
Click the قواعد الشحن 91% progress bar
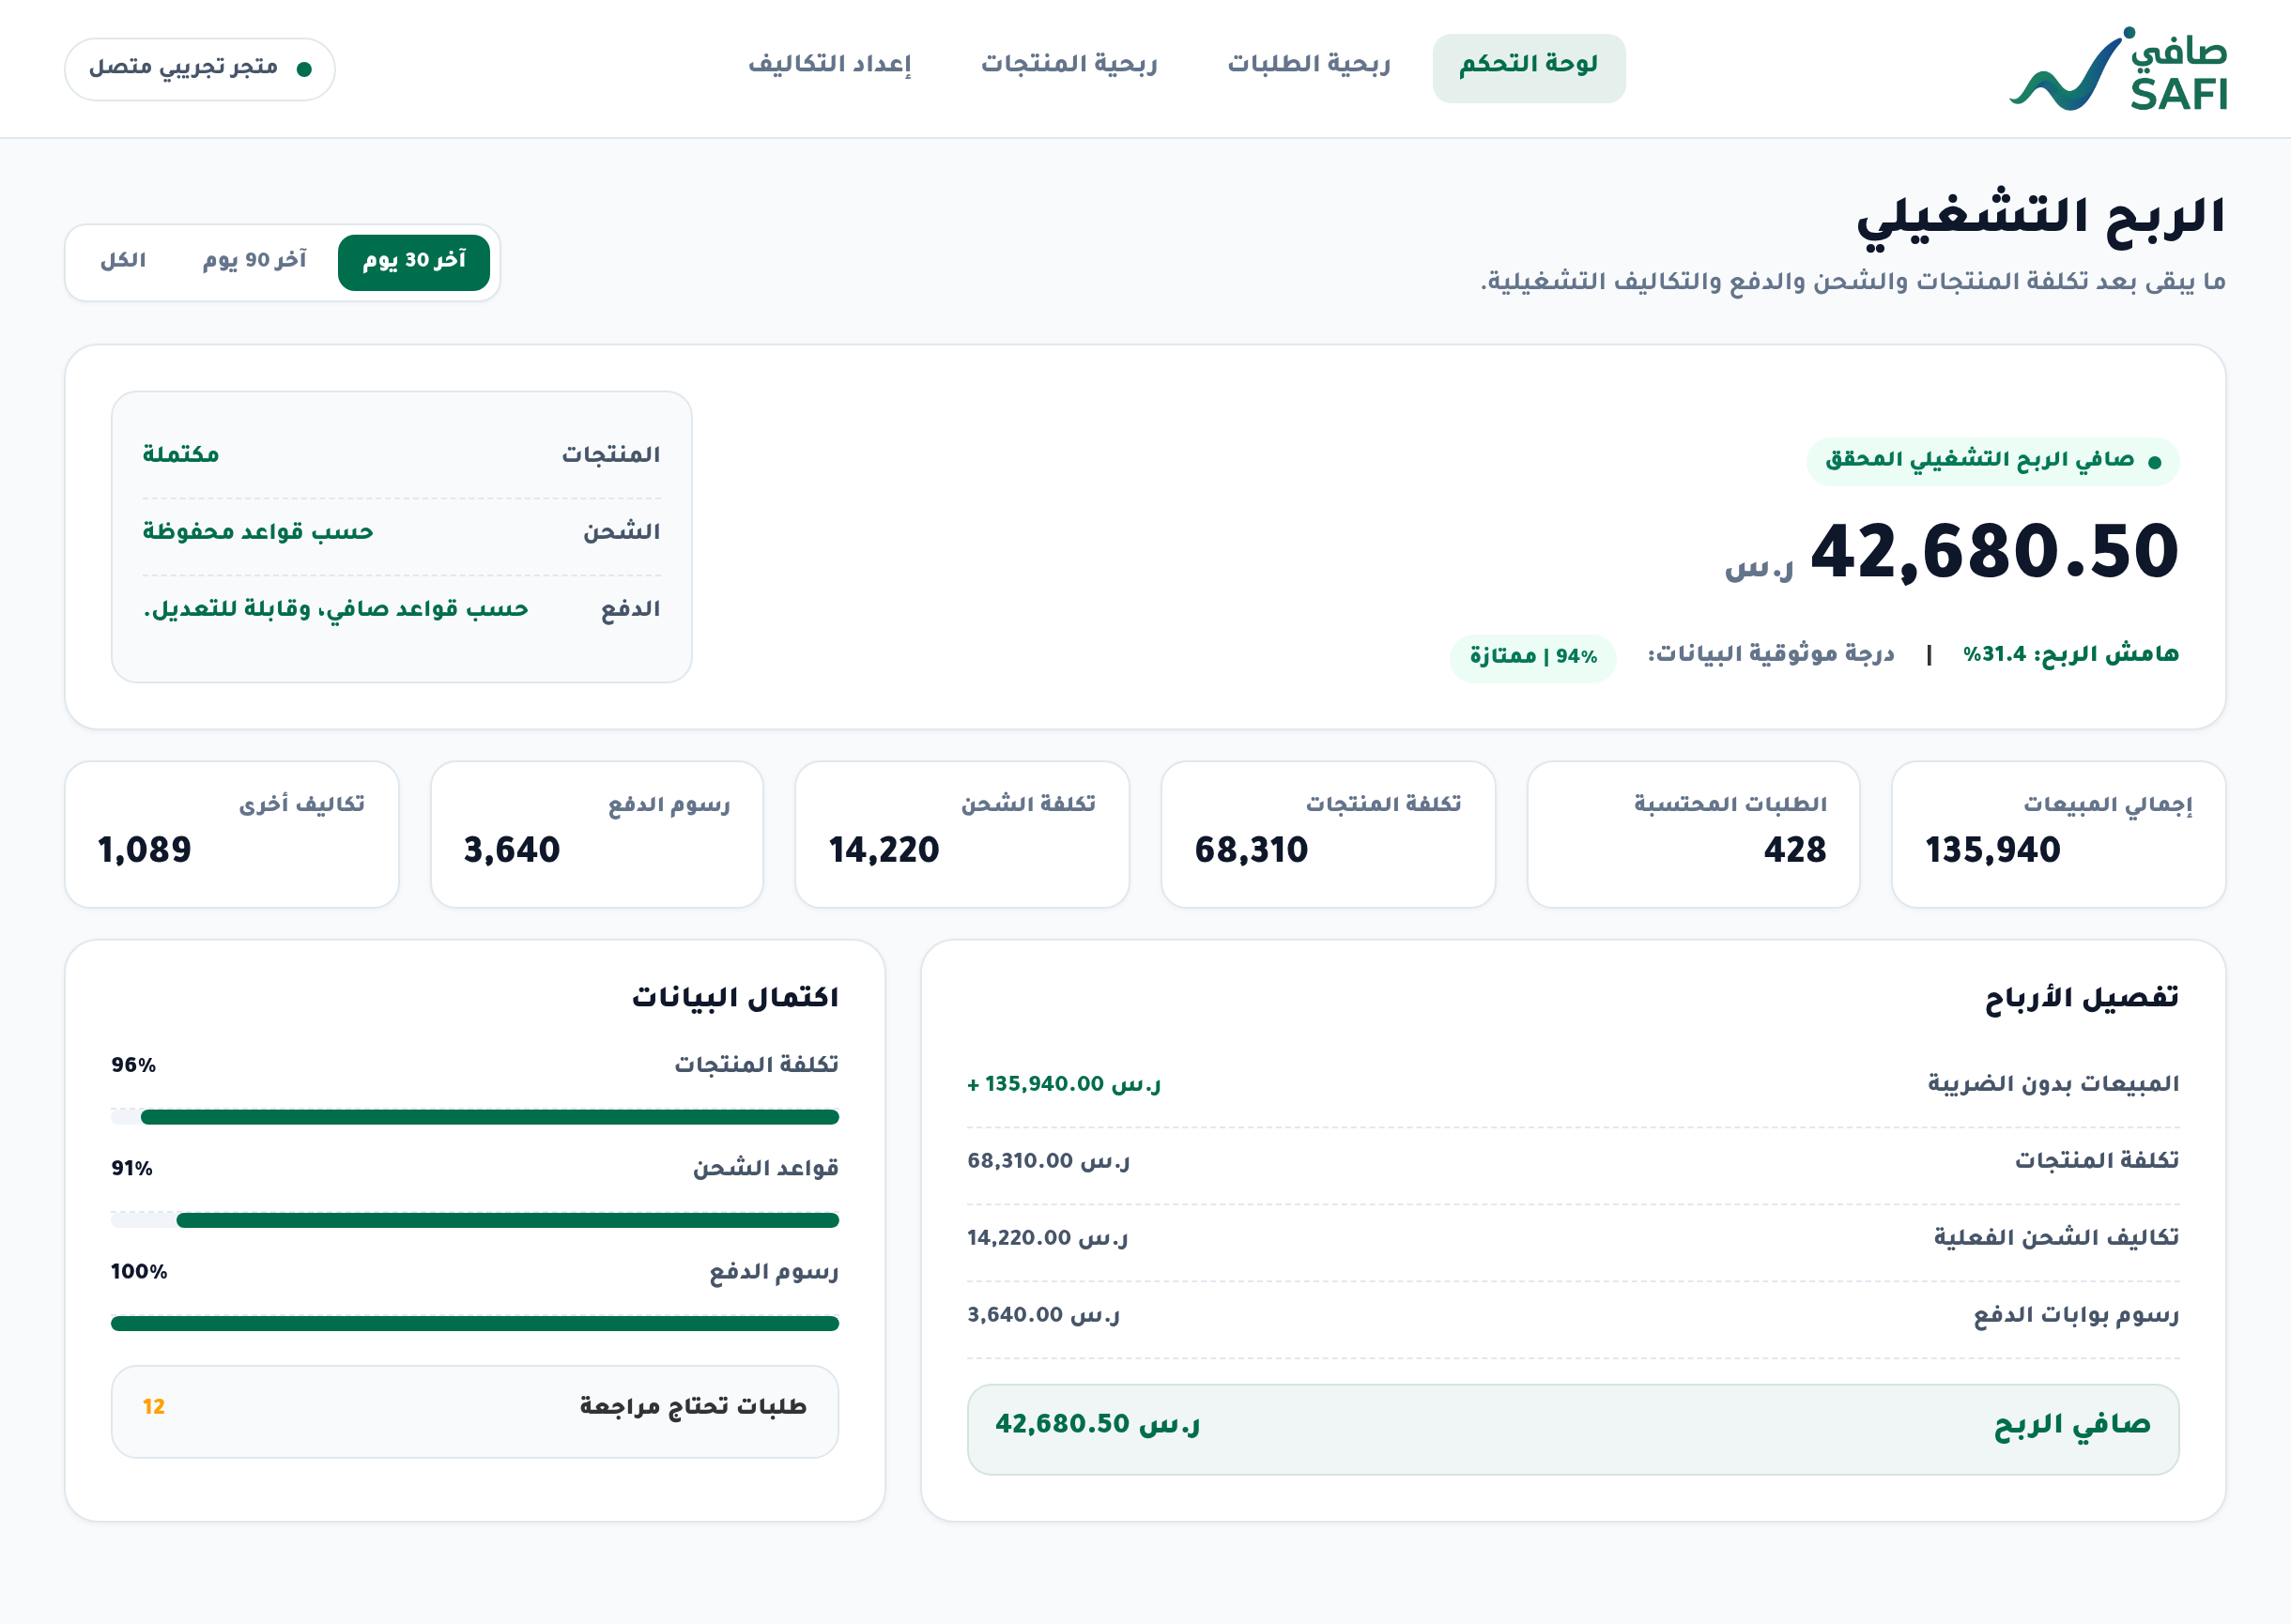pyautogui.click(x=475, y=1220)
